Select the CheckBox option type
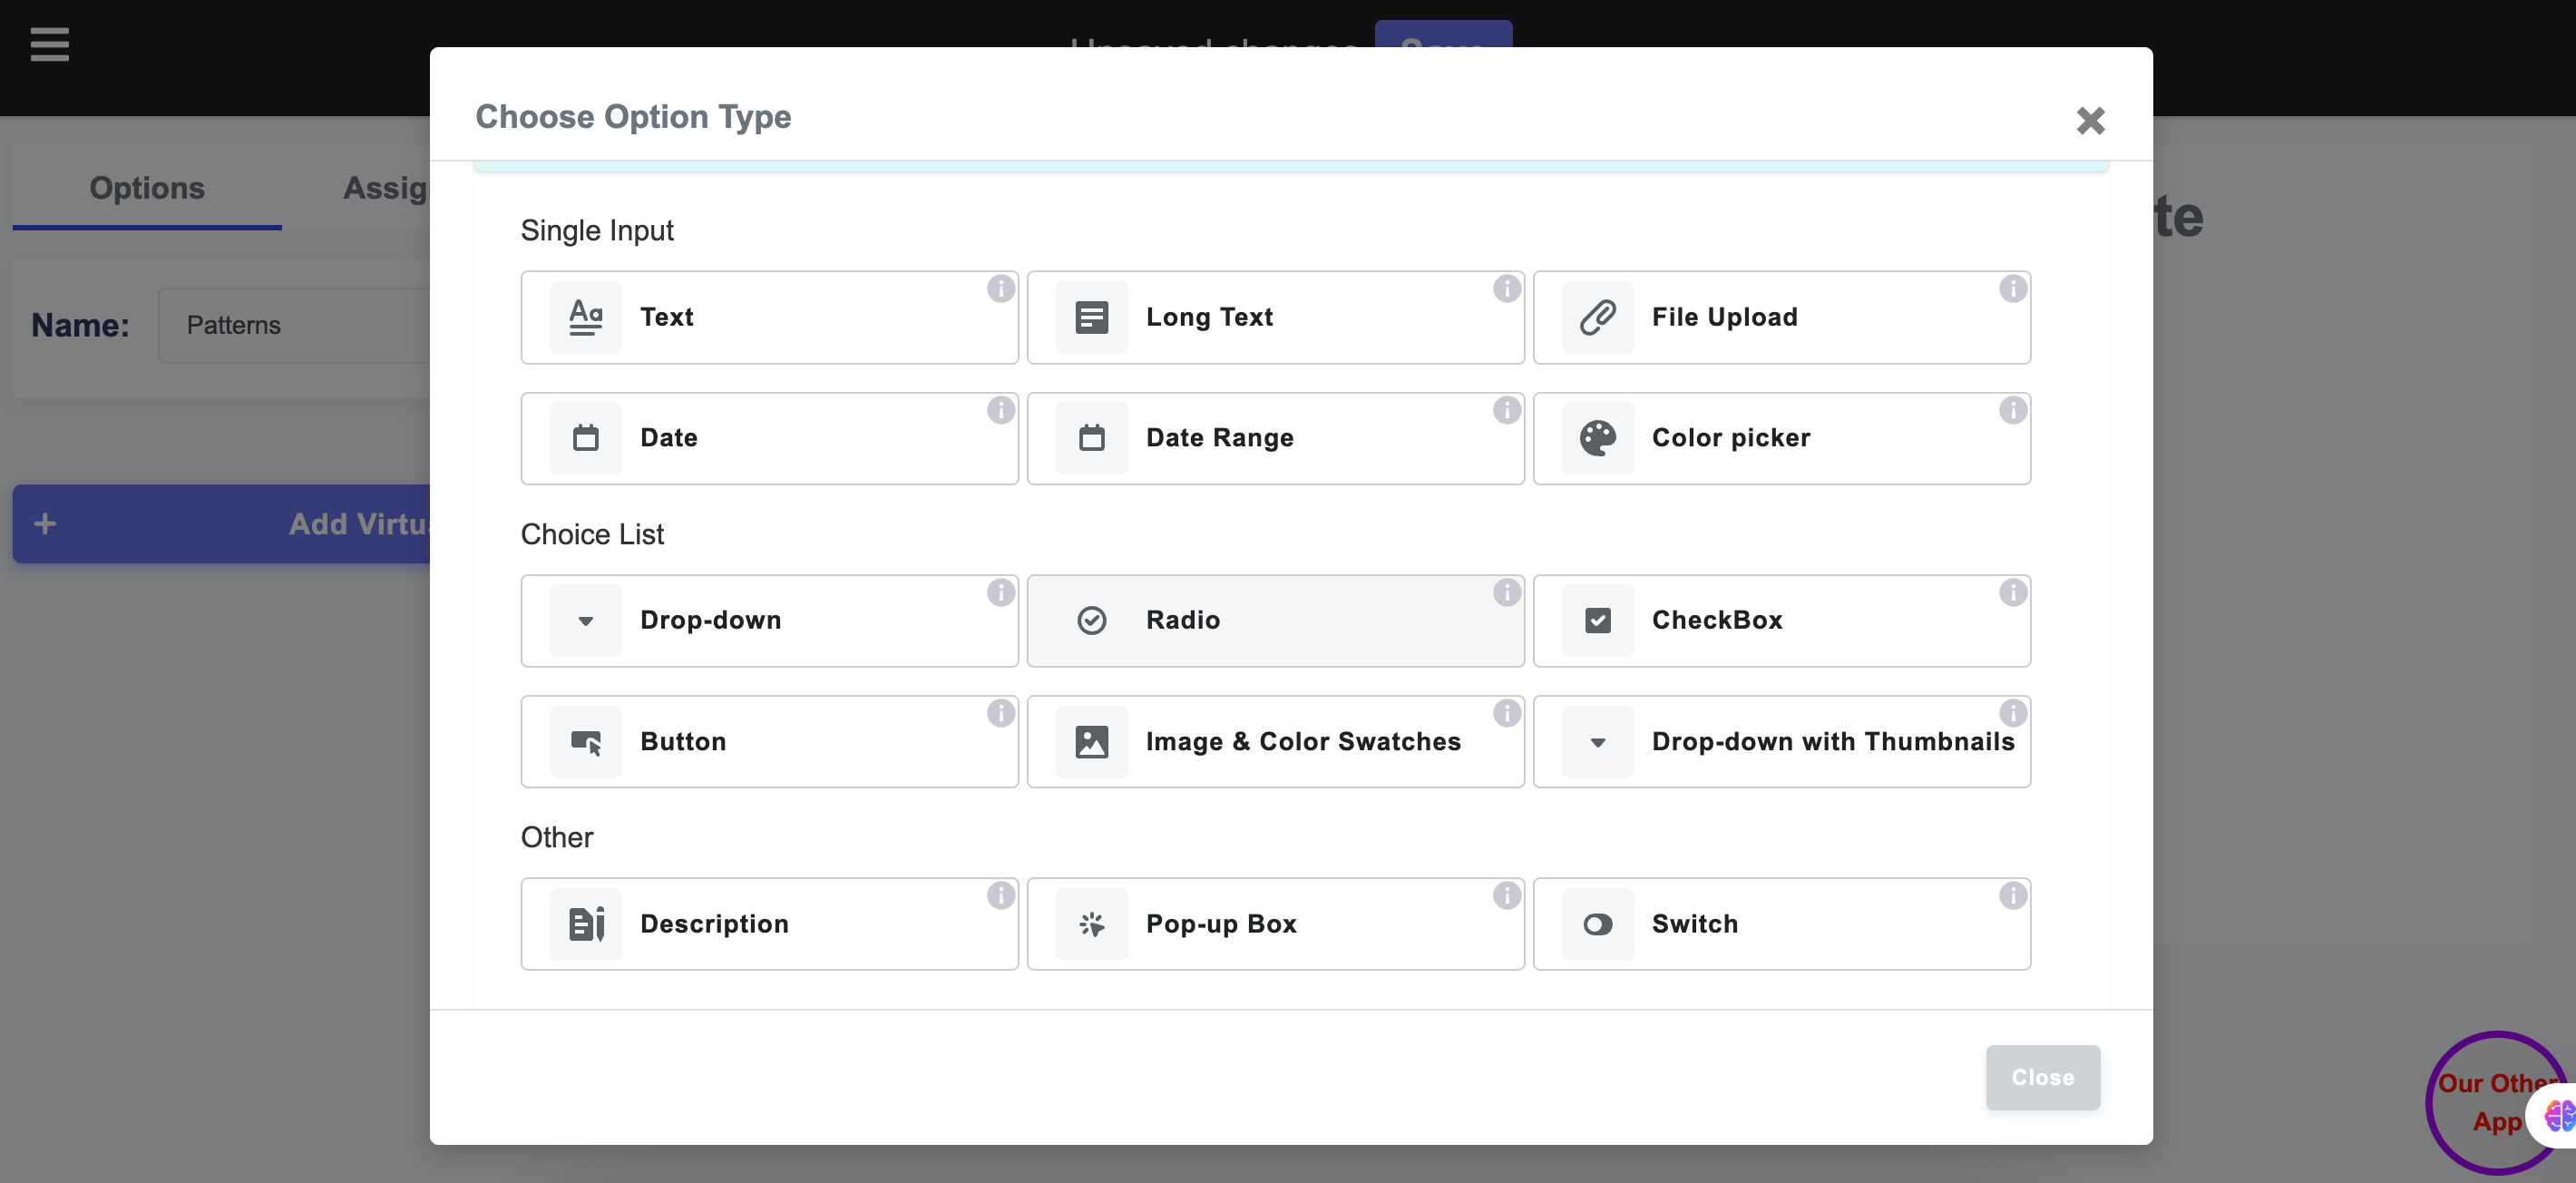Viewport: 2576px width, 1183px height. tap(1781, 620)
